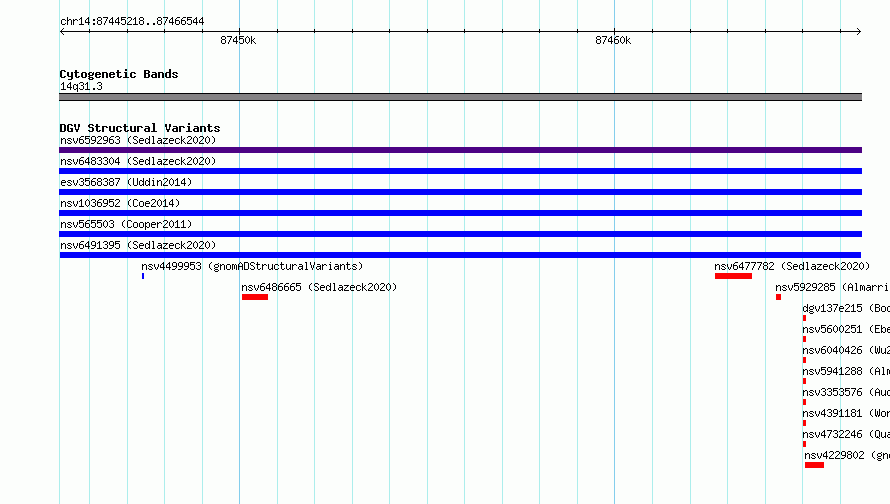
Task: Select the blue esv3568387 variant bar
Action: click(460, 192)
